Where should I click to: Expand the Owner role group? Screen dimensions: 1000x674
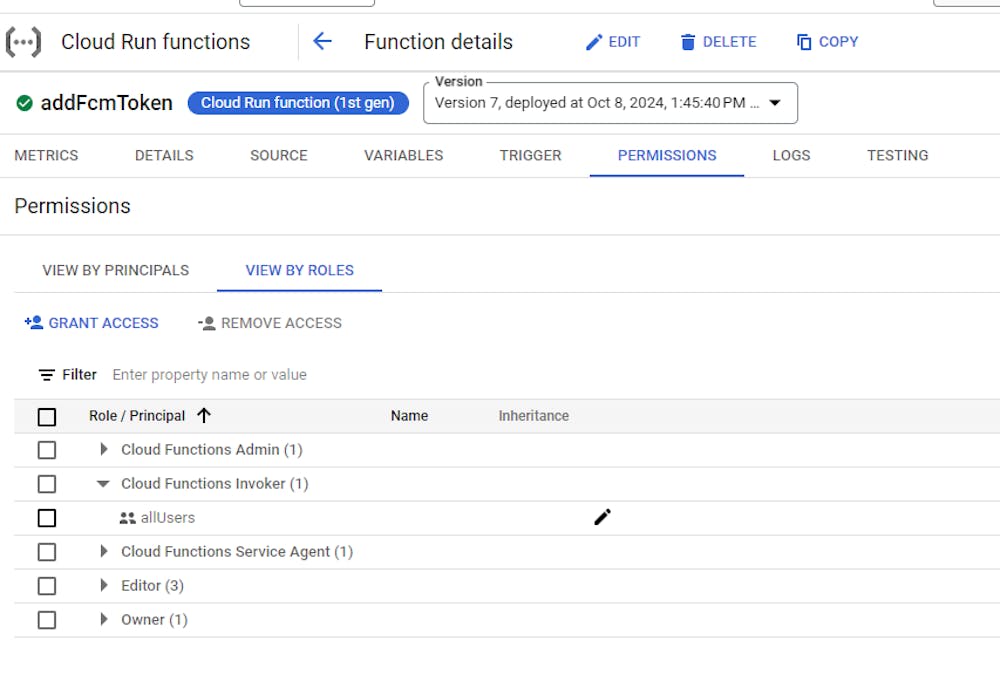coord(103,620)
